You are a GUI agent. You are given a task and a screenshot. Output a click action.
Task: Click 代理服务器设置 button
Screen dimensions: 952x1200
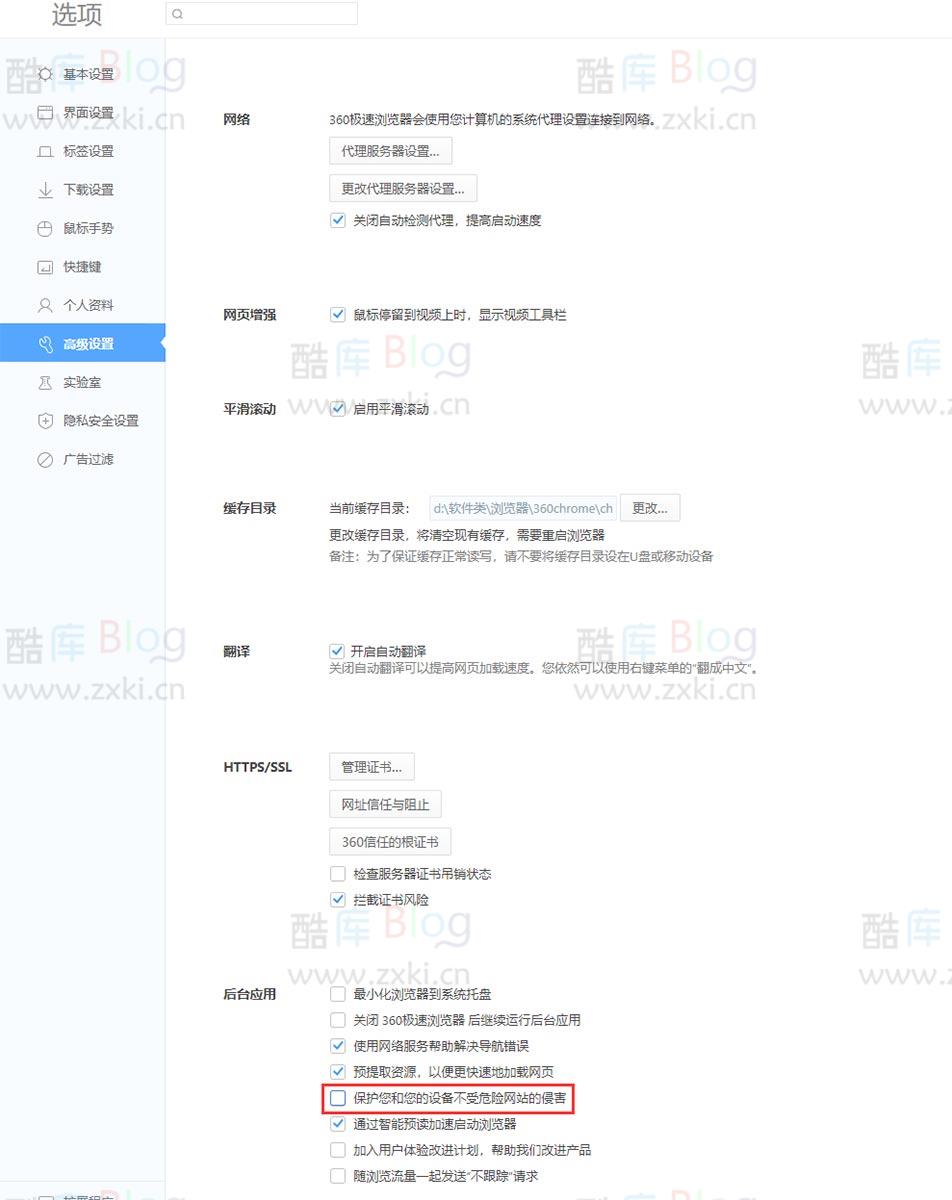(x=389, y=150)
